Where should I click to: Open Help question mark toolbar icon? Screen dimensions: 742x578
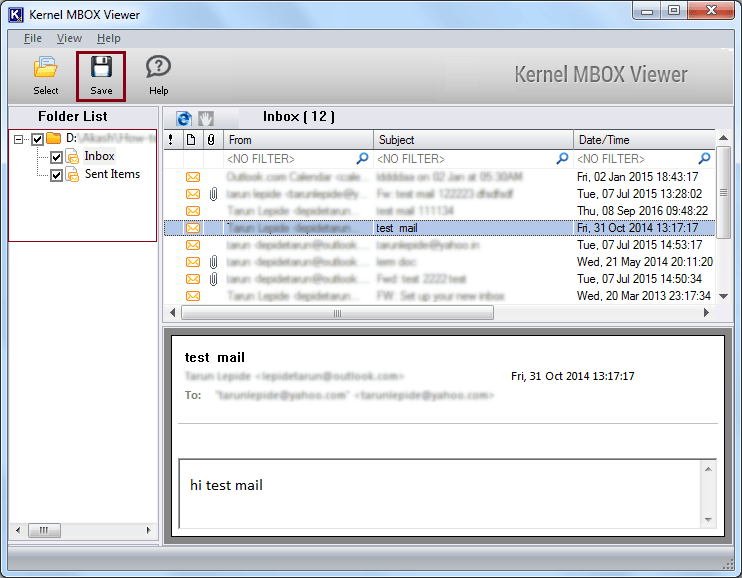(x=158, y=67)
